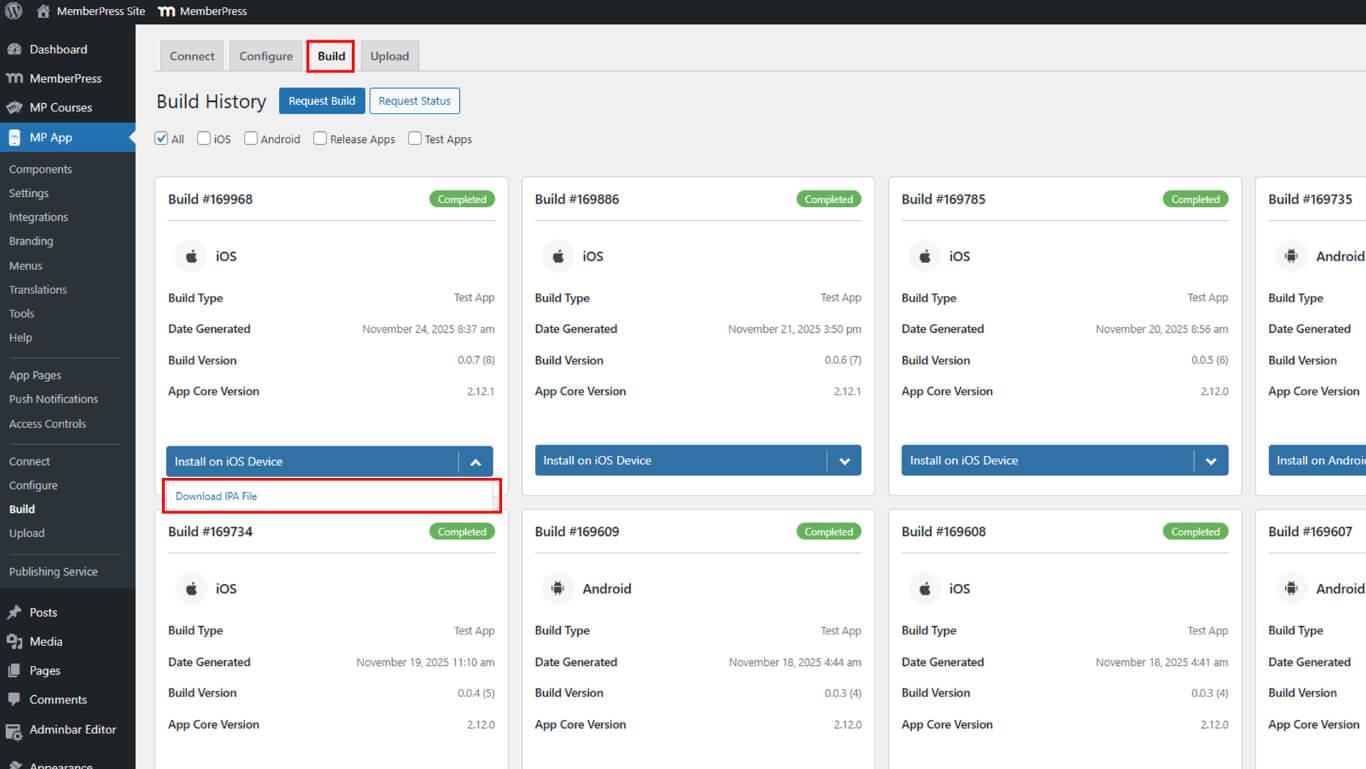The image size is (1366, 769).
Task: Click the Comments bubble icon in sidebar
Action: pyautogui.click(x=15, y=699)
